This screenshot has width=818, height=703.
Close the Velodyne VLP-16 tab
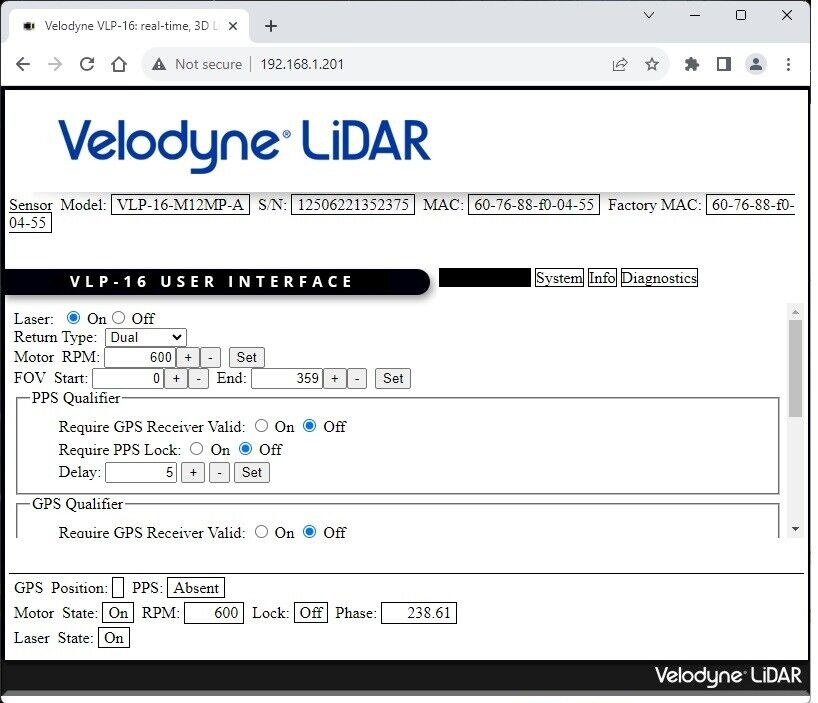[x=233, y=26]
